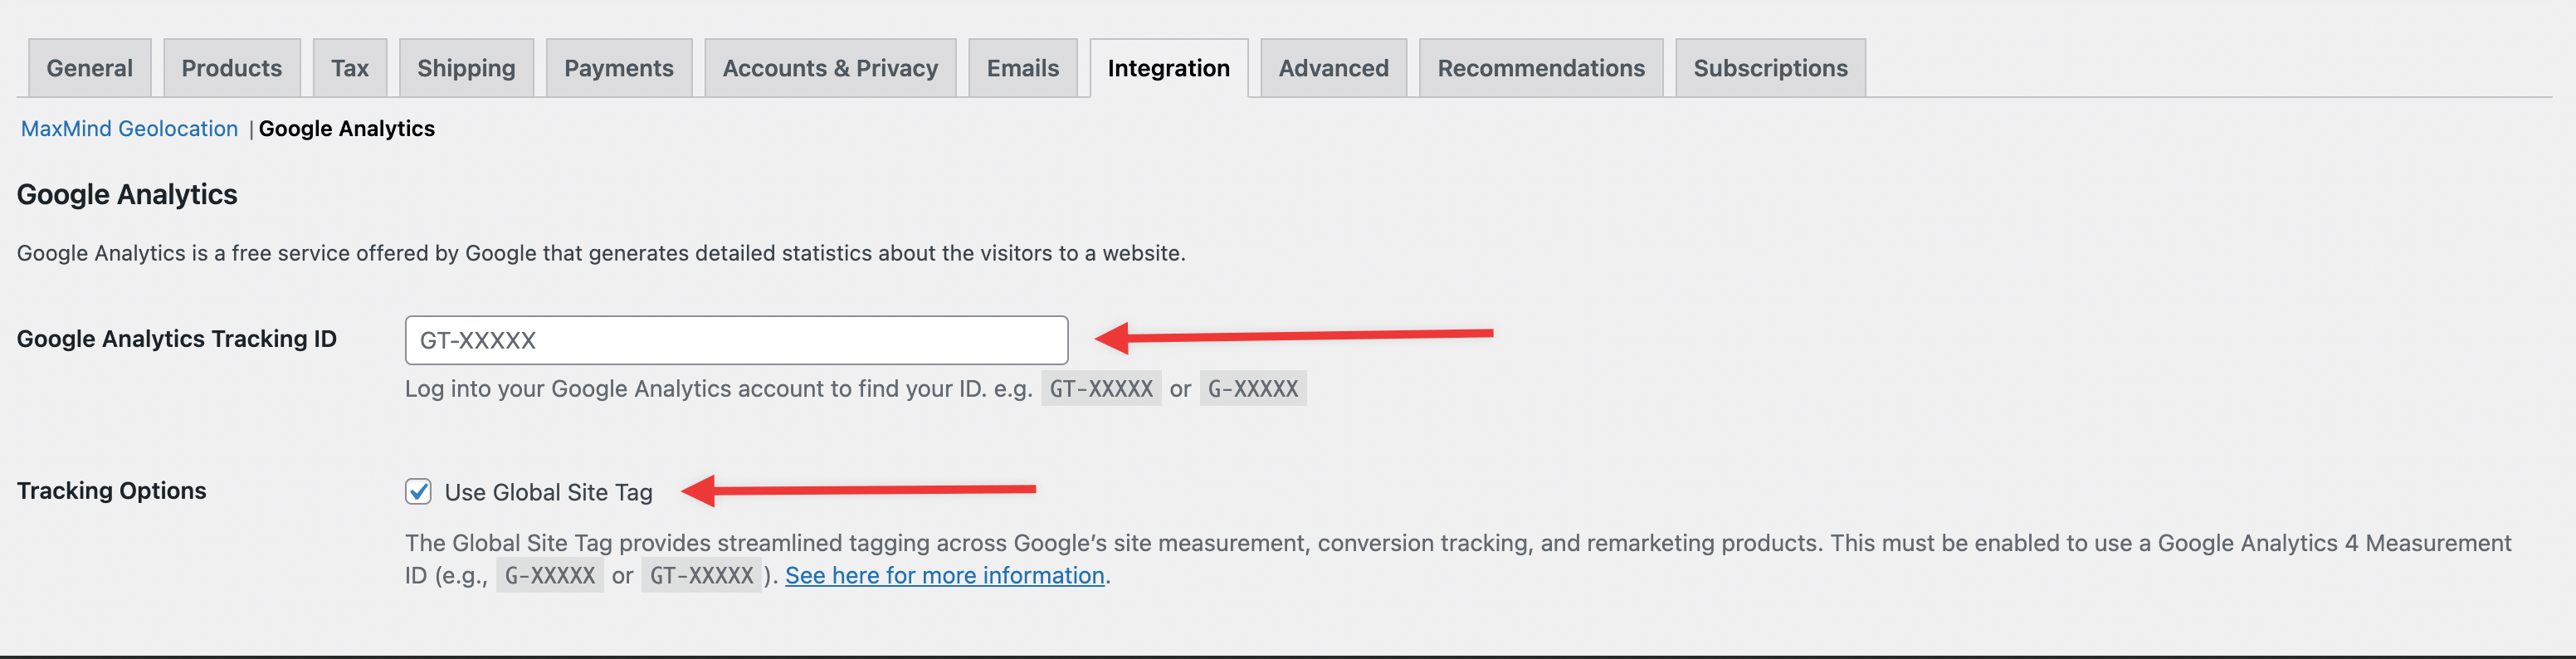Click the G-XXXXX example code snippet
Viewport: 2576px width, 659px height.
[x=1253, y=389]
